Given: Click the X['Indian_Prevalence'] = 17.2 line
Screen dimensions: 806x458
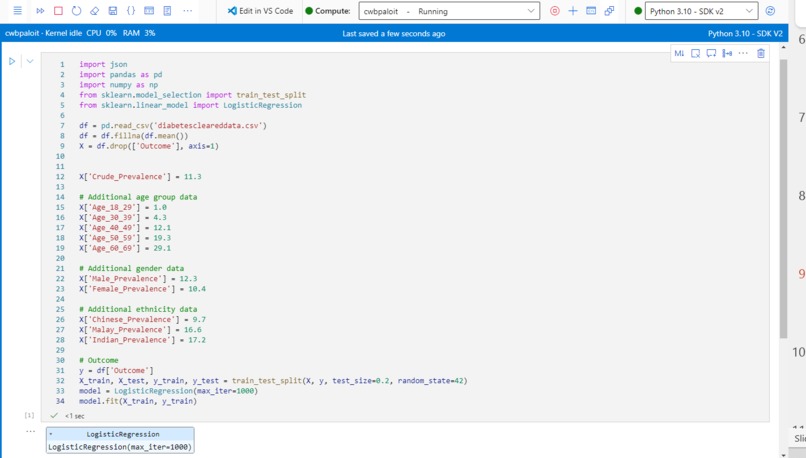Looking at the screenshot, I should pos(142,340).
